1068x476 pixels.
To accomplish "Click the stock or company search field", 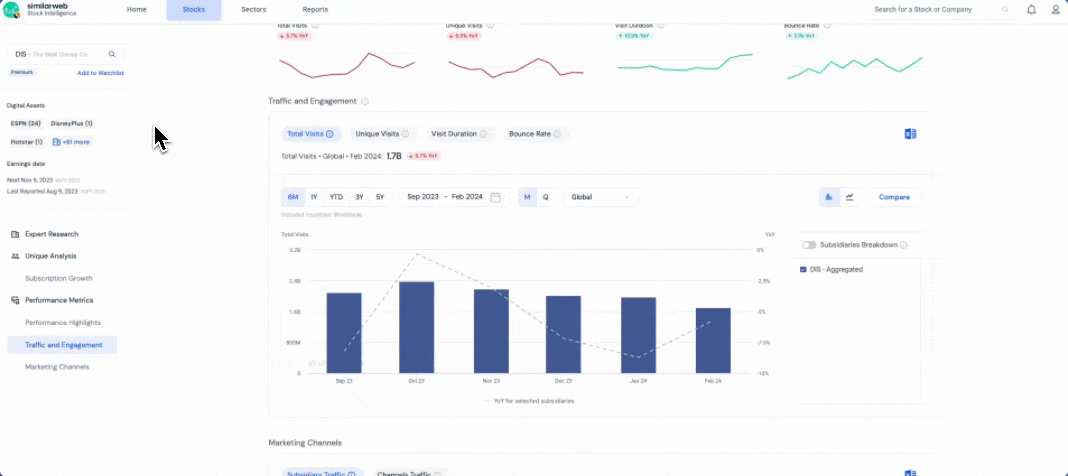I will pos(935,9).
